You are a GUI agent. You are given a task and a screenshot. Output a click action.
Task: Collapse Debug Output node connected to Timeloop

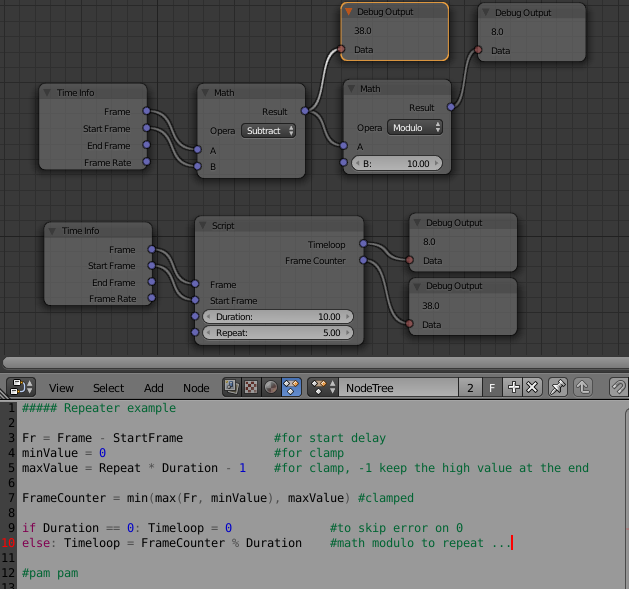[417, 223]
